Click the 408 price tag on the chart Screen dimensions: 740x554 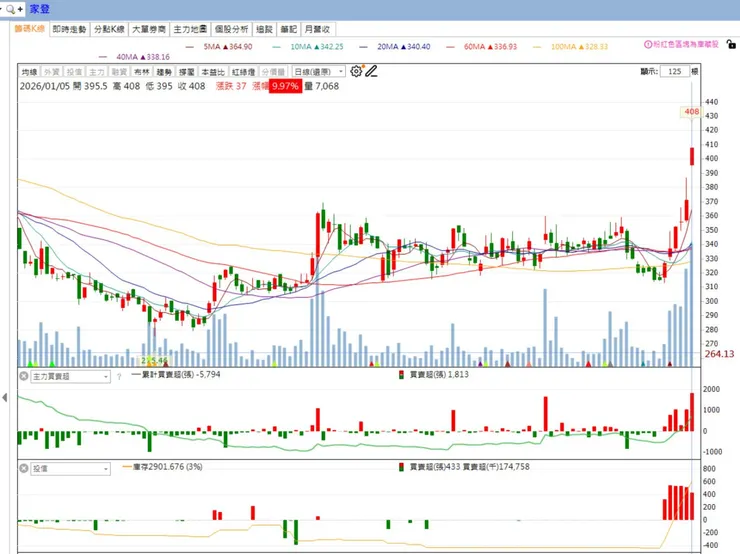click(x=691, y=112)
